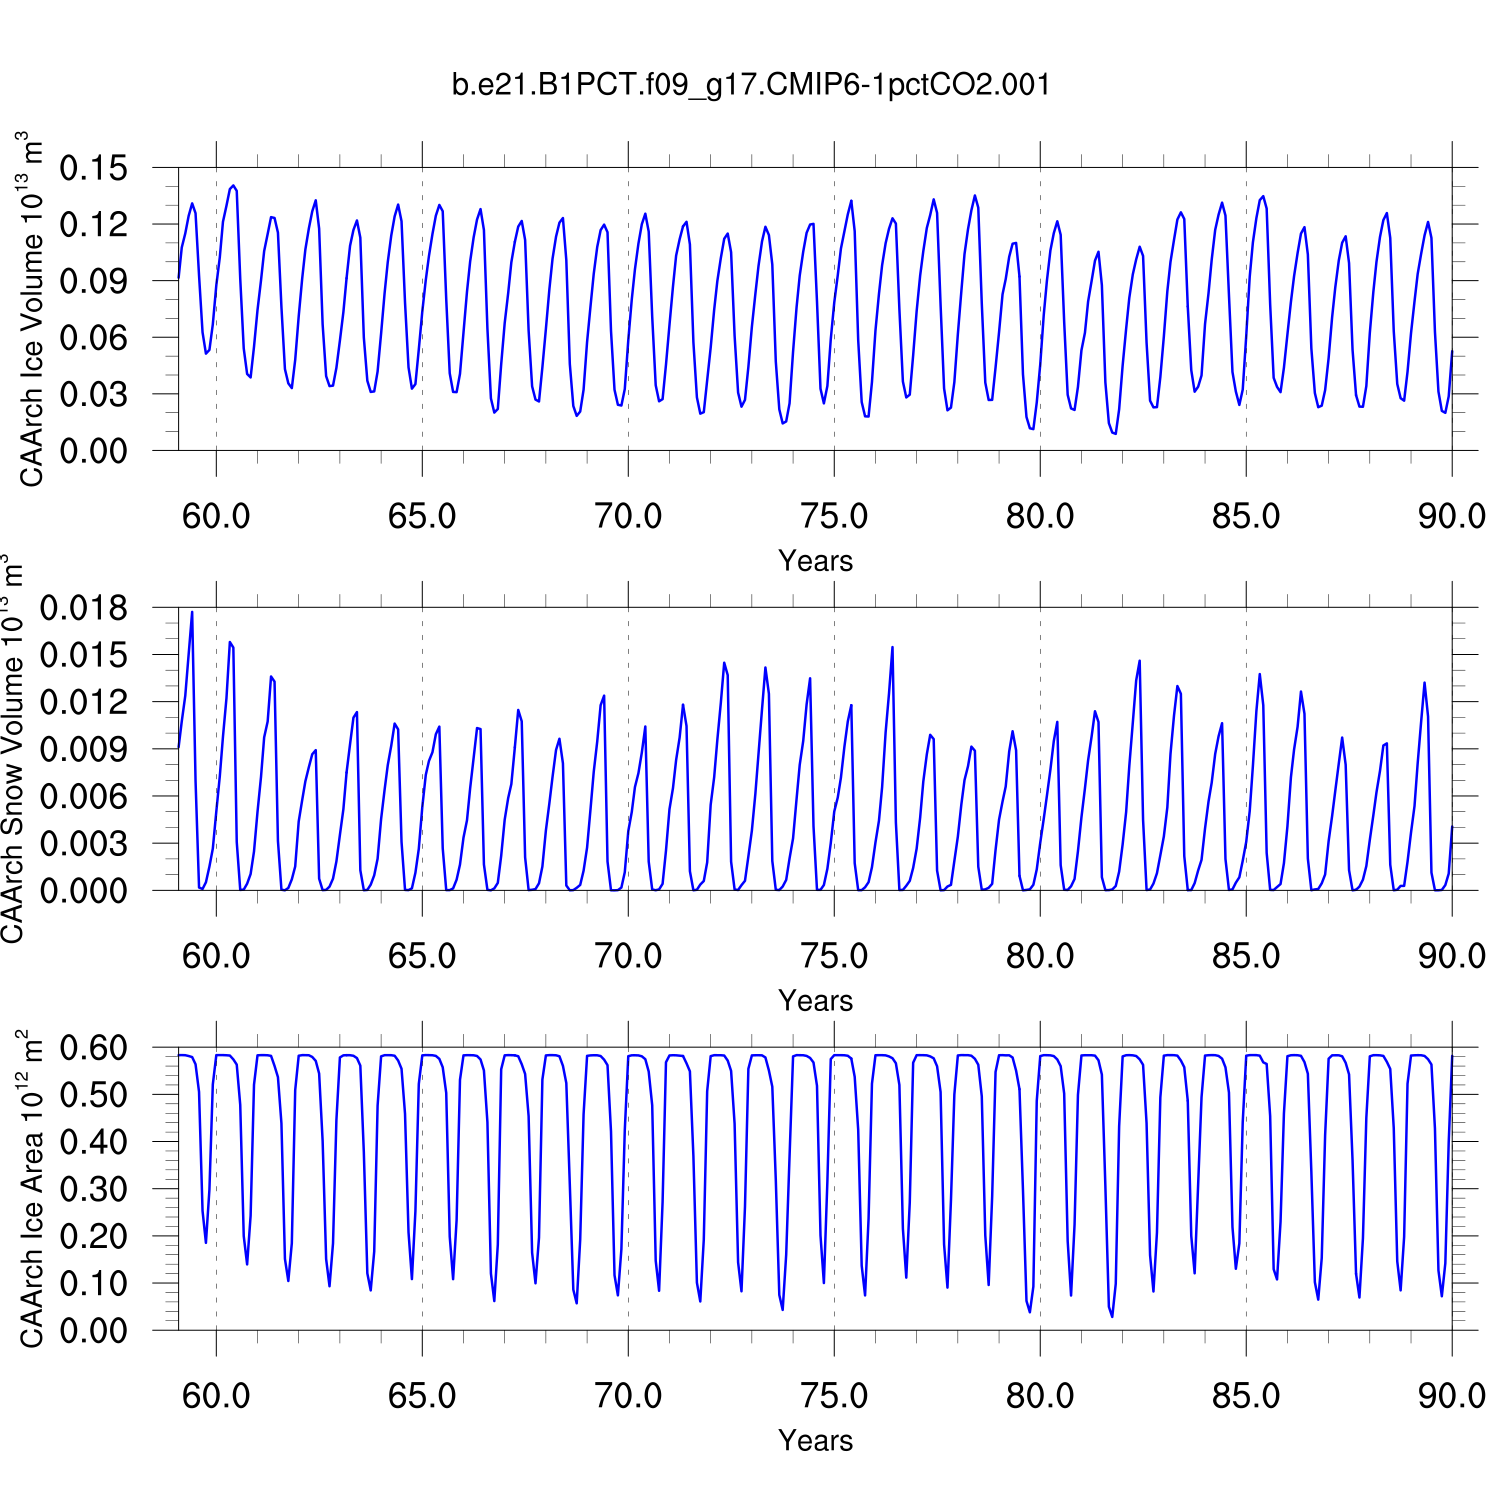Click the 60.0 tick label below the ice volume plot
The image size is (1500, 1500).
coord(216,517)
